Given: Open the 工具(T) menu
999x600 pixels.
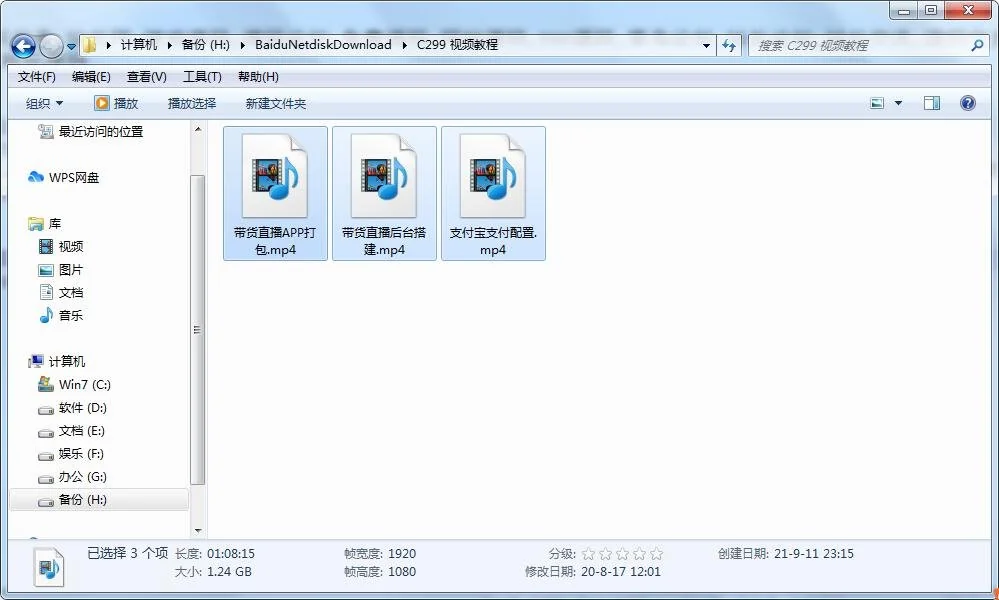Looking at the screenshot, I should coord(202,77).
